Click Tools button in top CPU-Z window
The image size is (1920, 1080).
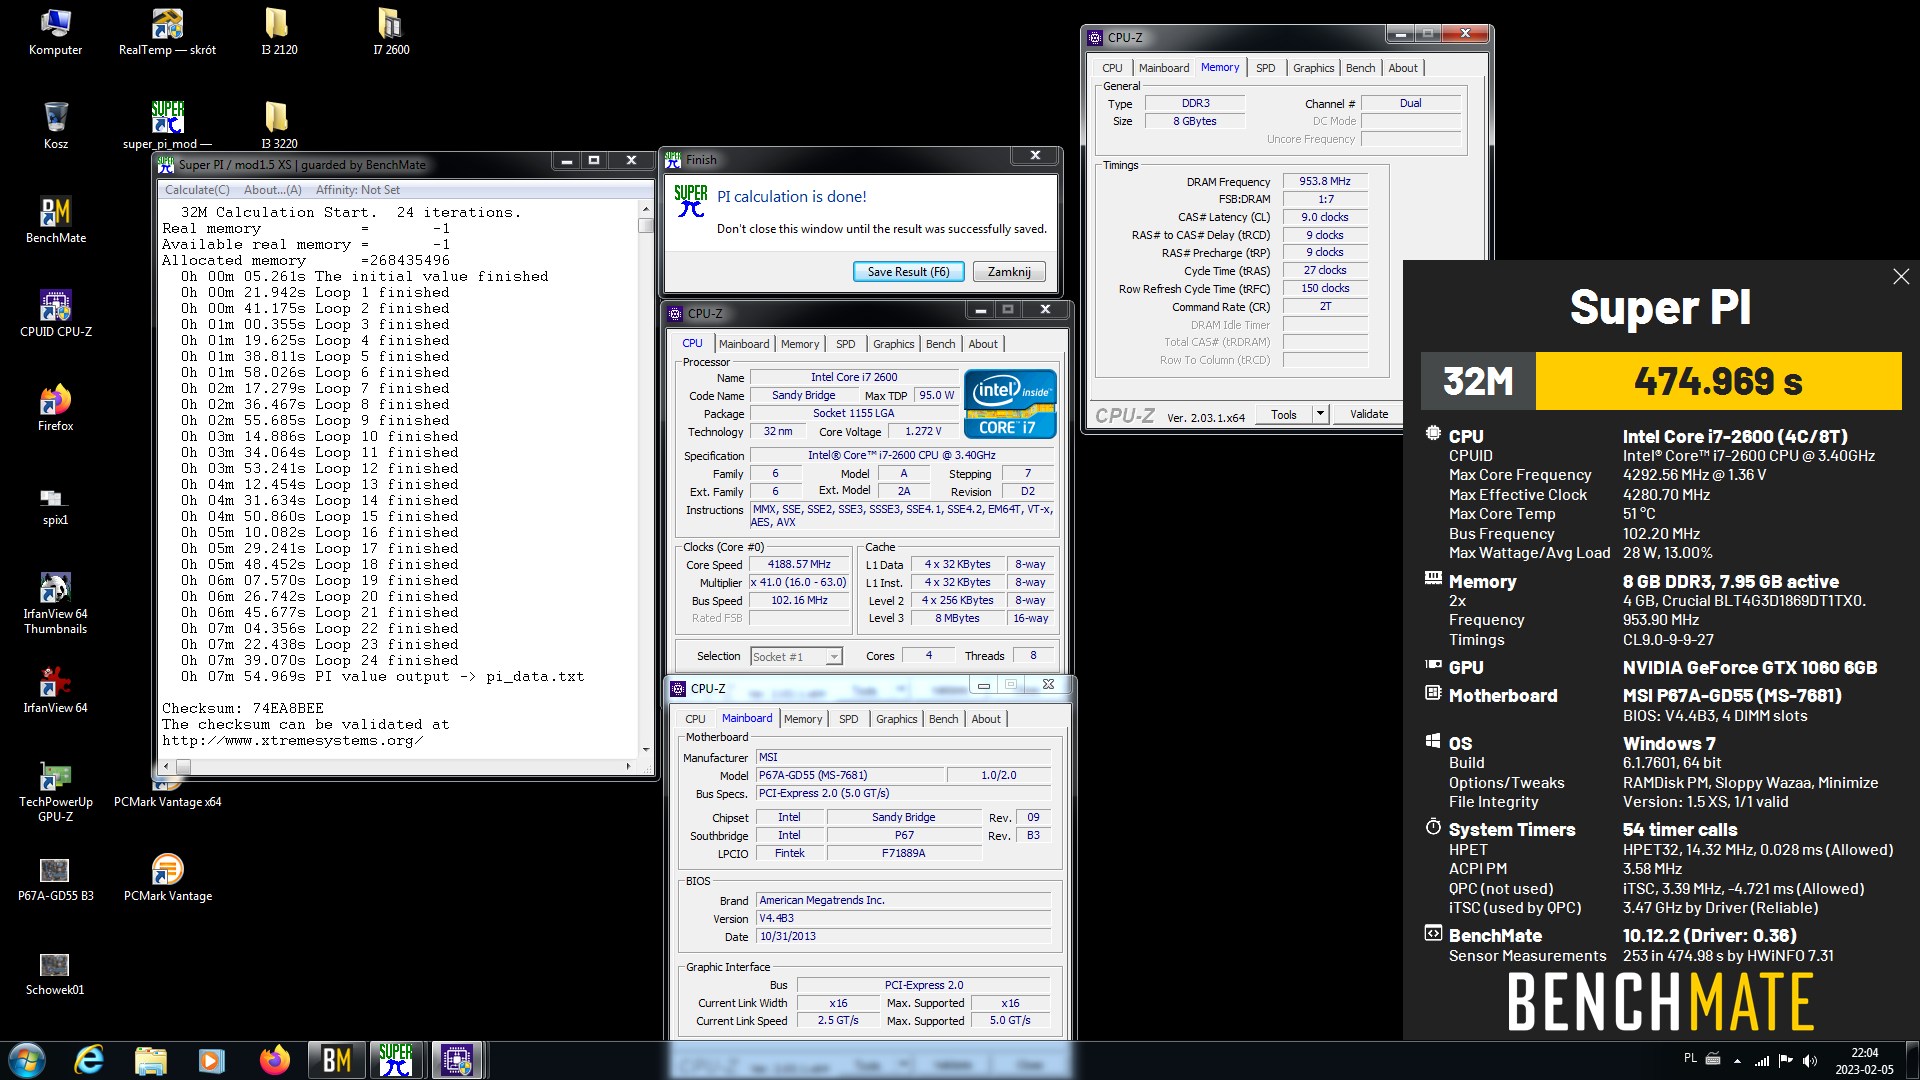pos(1284,414)
